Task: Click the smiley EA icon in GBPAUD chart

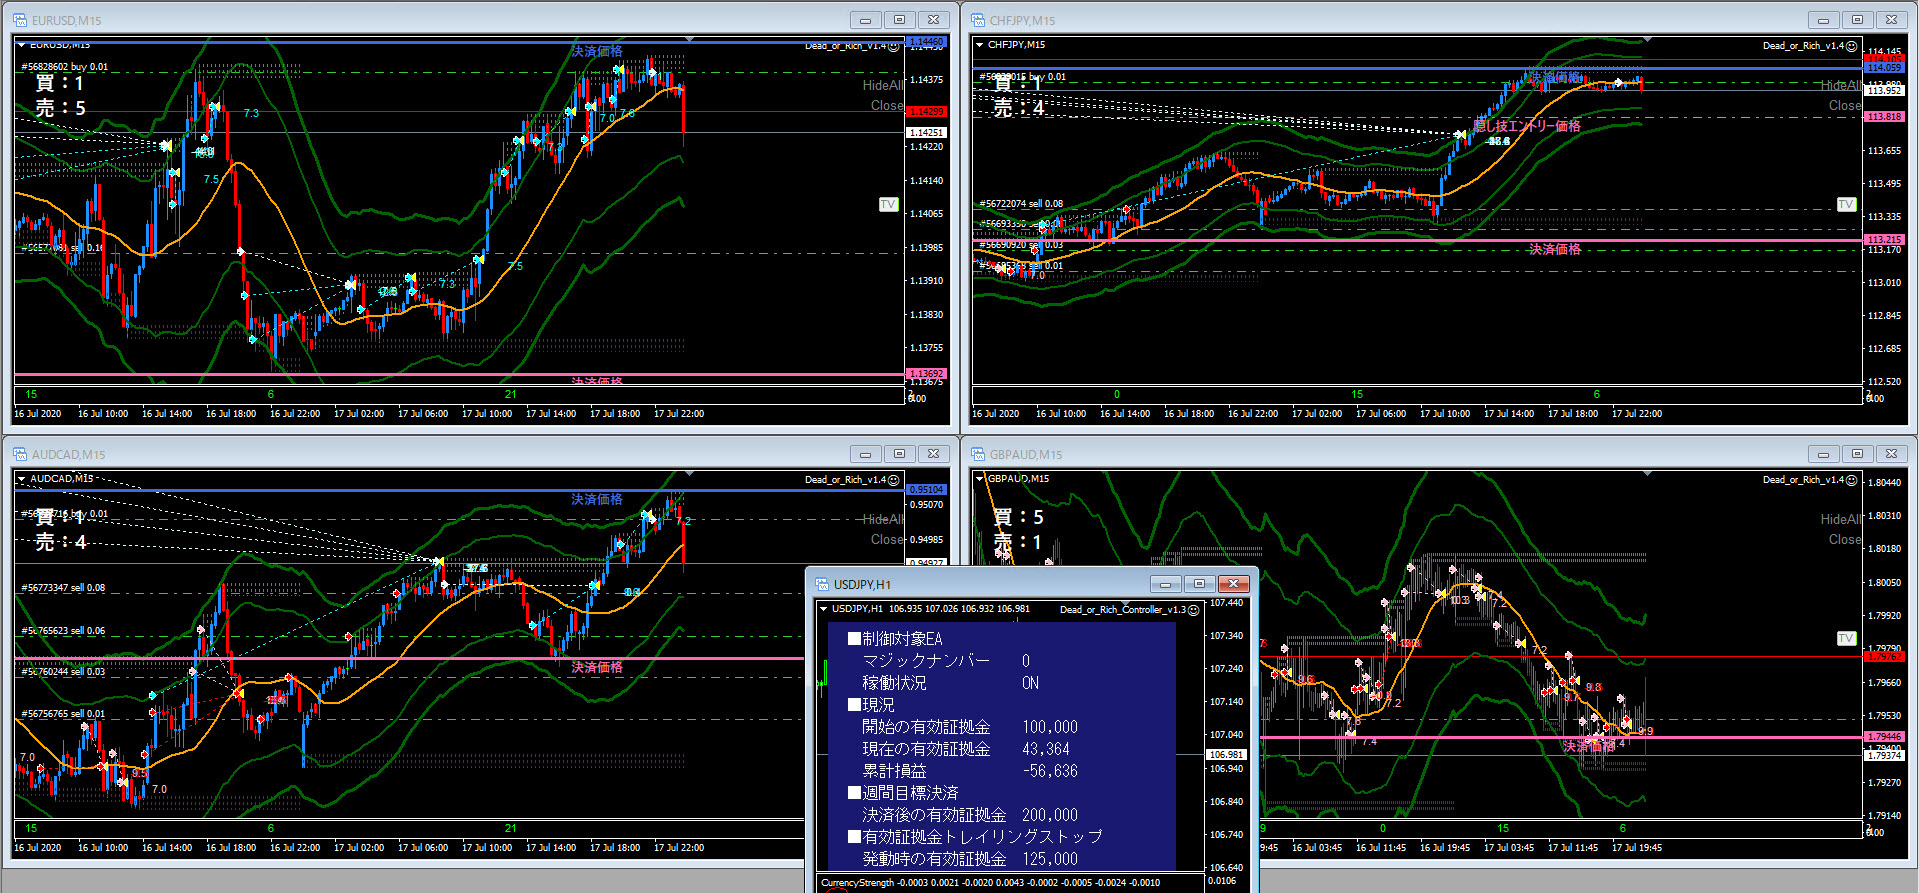Action: pyautogui.click(x=1852, y=480)
